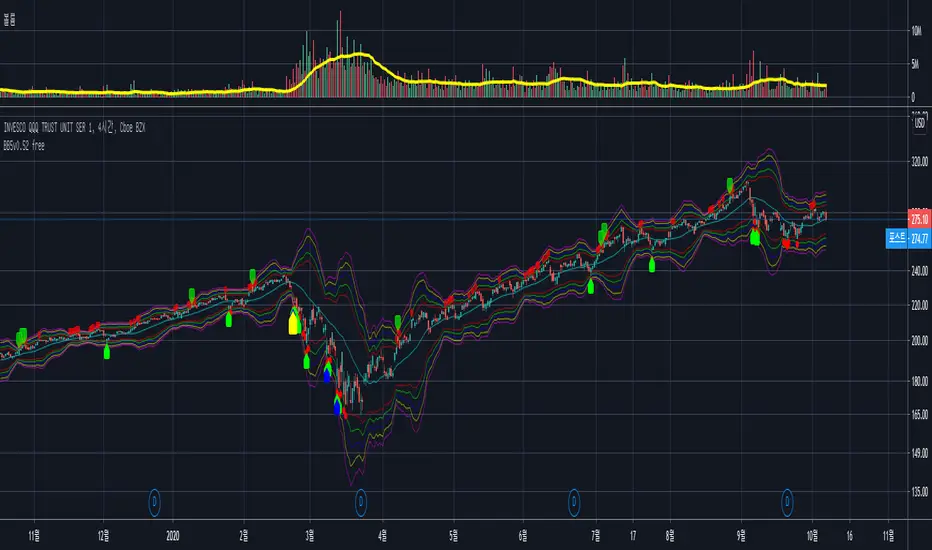Click the 8월 label on the time axis
932x550 pixels.
[670, 536]
